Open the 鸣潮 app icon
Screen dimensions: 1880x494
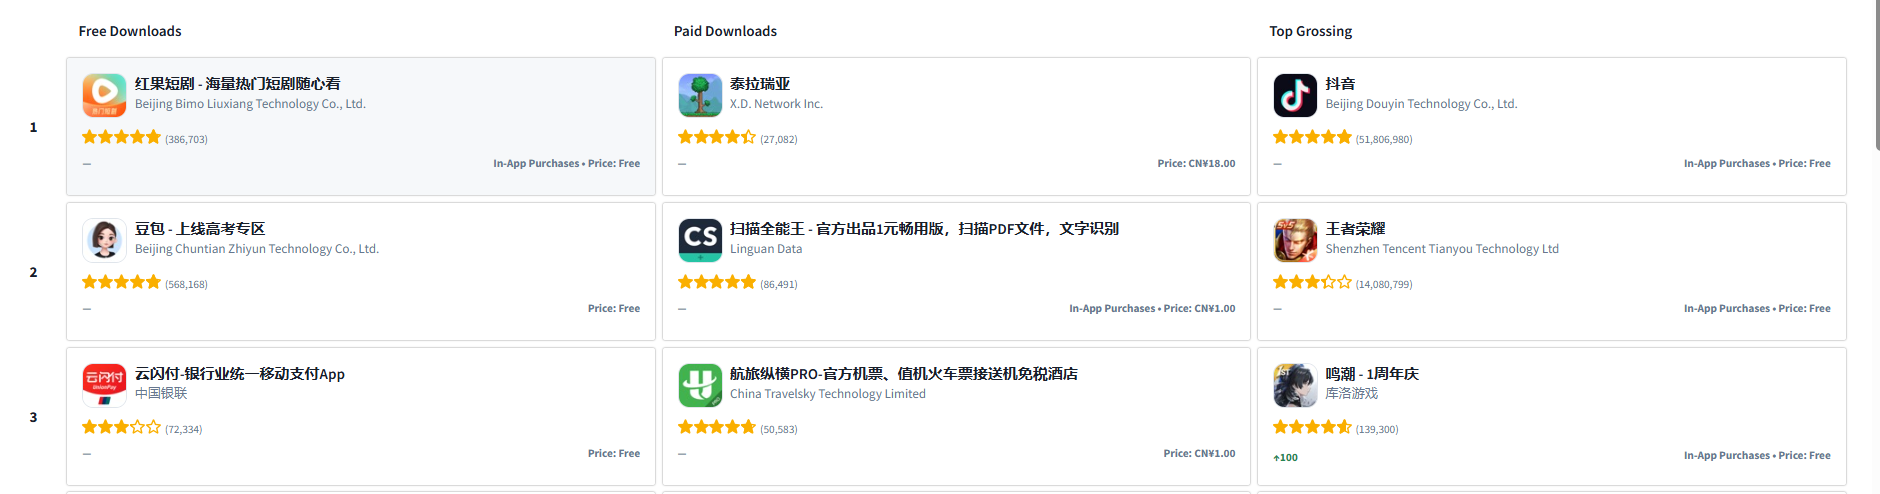[x=1295, y=385]
